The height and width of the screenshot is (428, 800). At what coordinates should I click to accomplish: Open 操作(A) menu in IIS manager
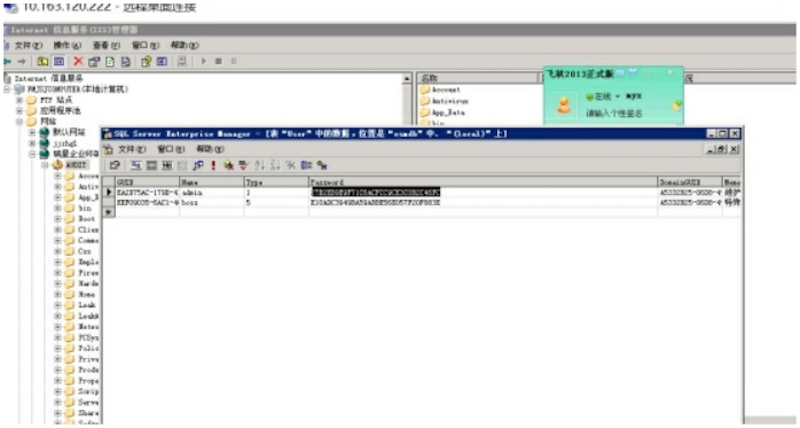(x=67, y=46)
